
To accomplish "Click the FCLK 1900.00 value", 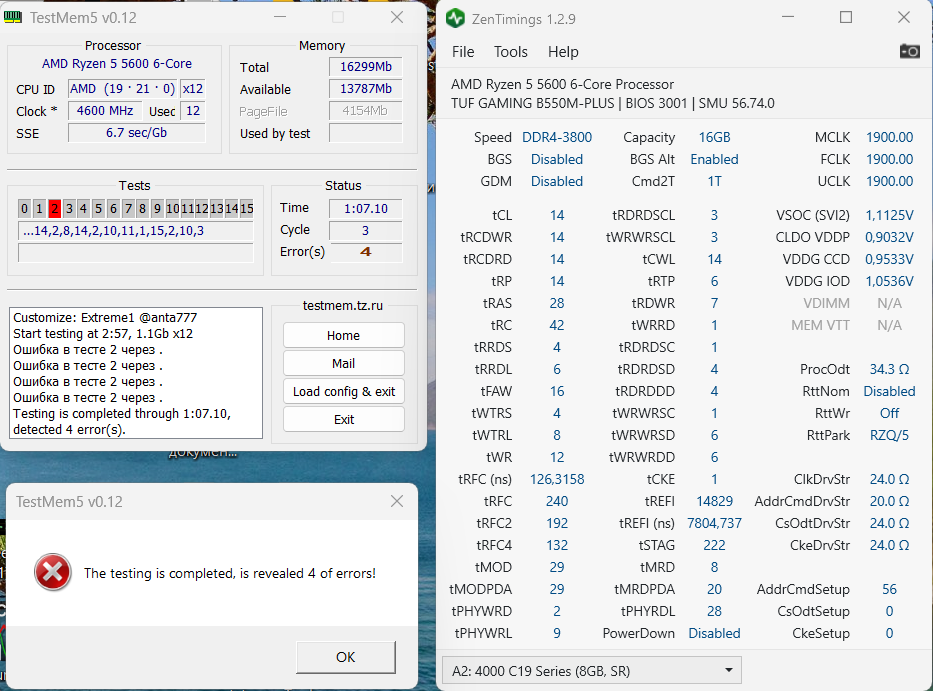I will coord(889,160).
